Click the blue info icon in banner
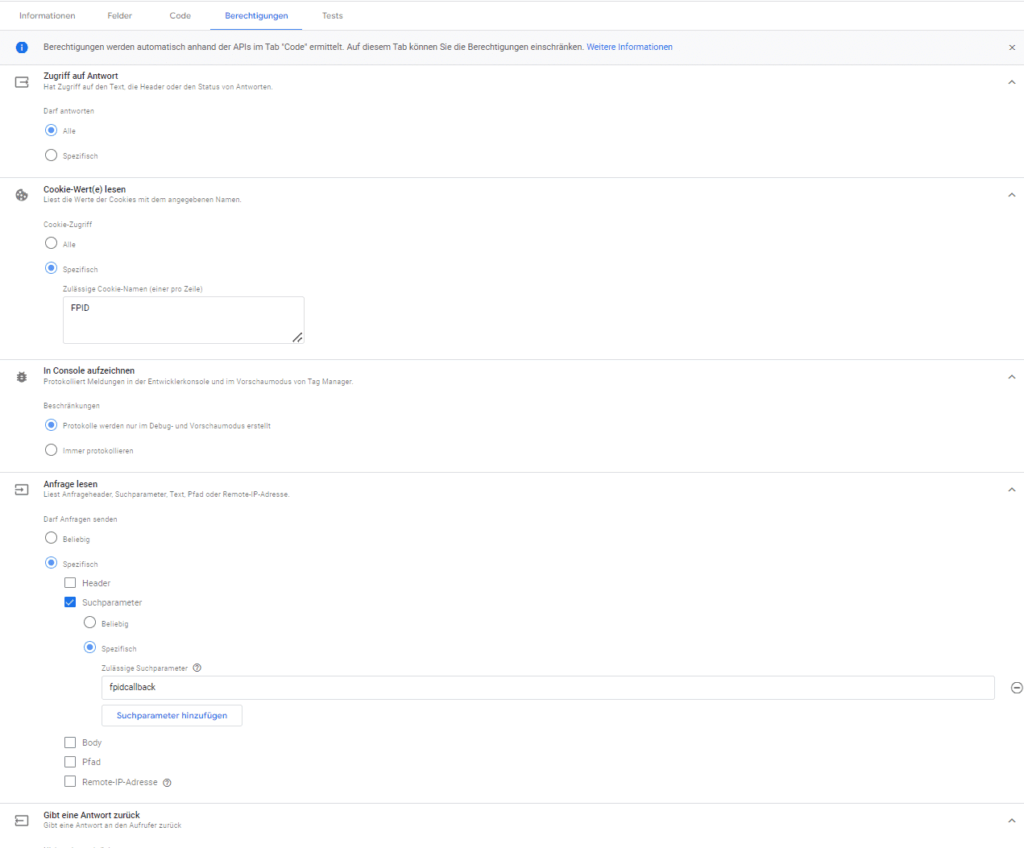 pos(22,47)
